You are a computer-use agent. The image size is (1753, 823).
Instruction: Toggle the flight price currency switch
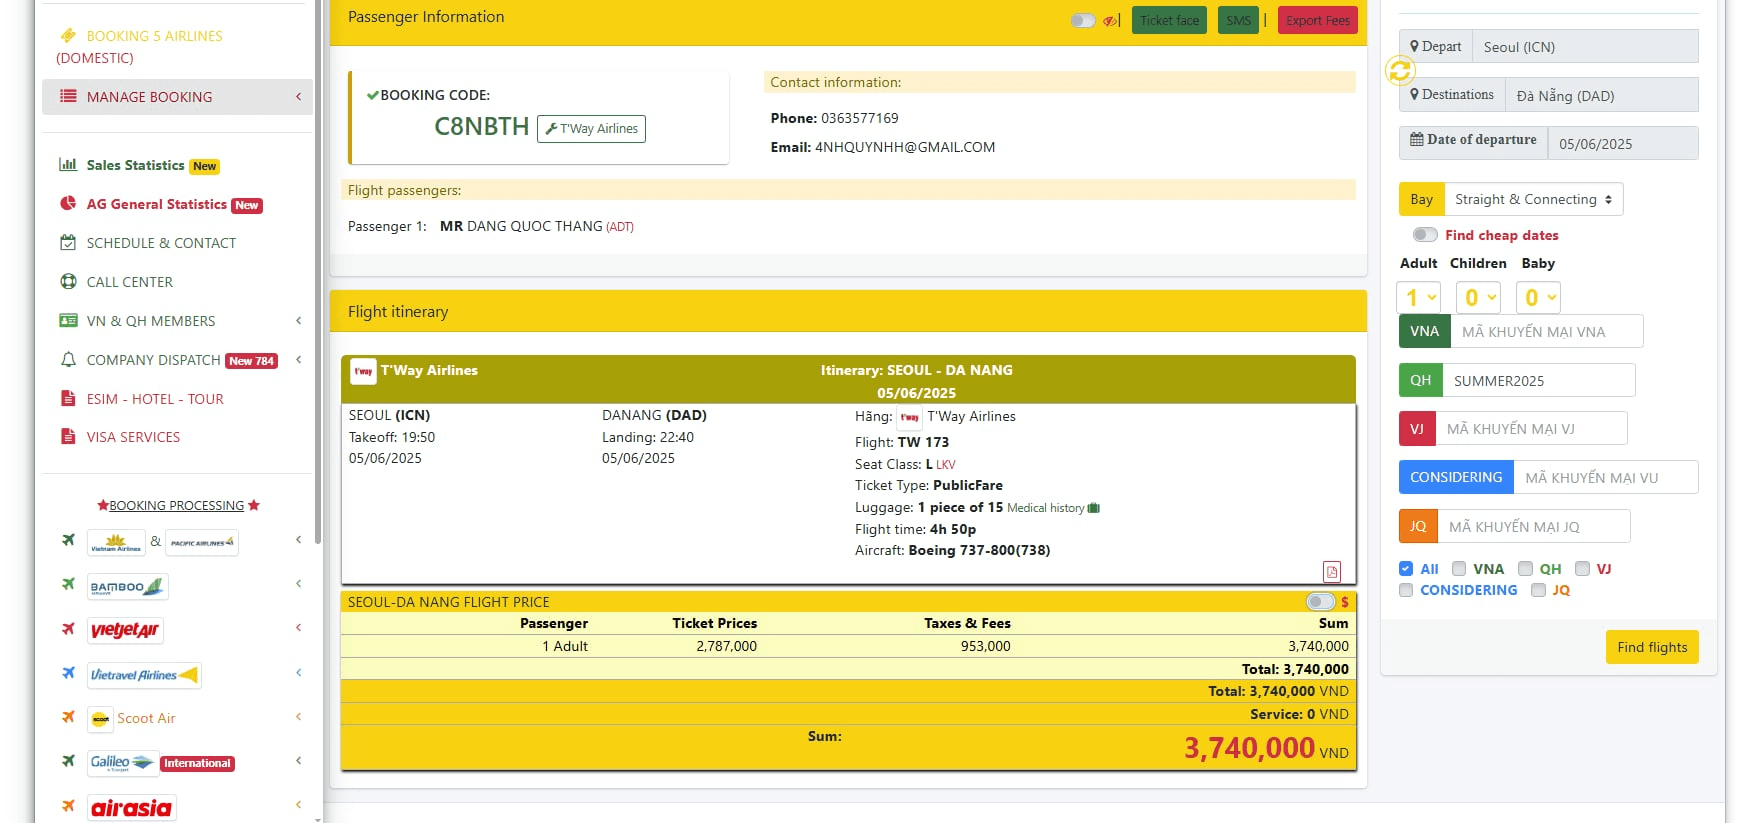(1321, 601)
